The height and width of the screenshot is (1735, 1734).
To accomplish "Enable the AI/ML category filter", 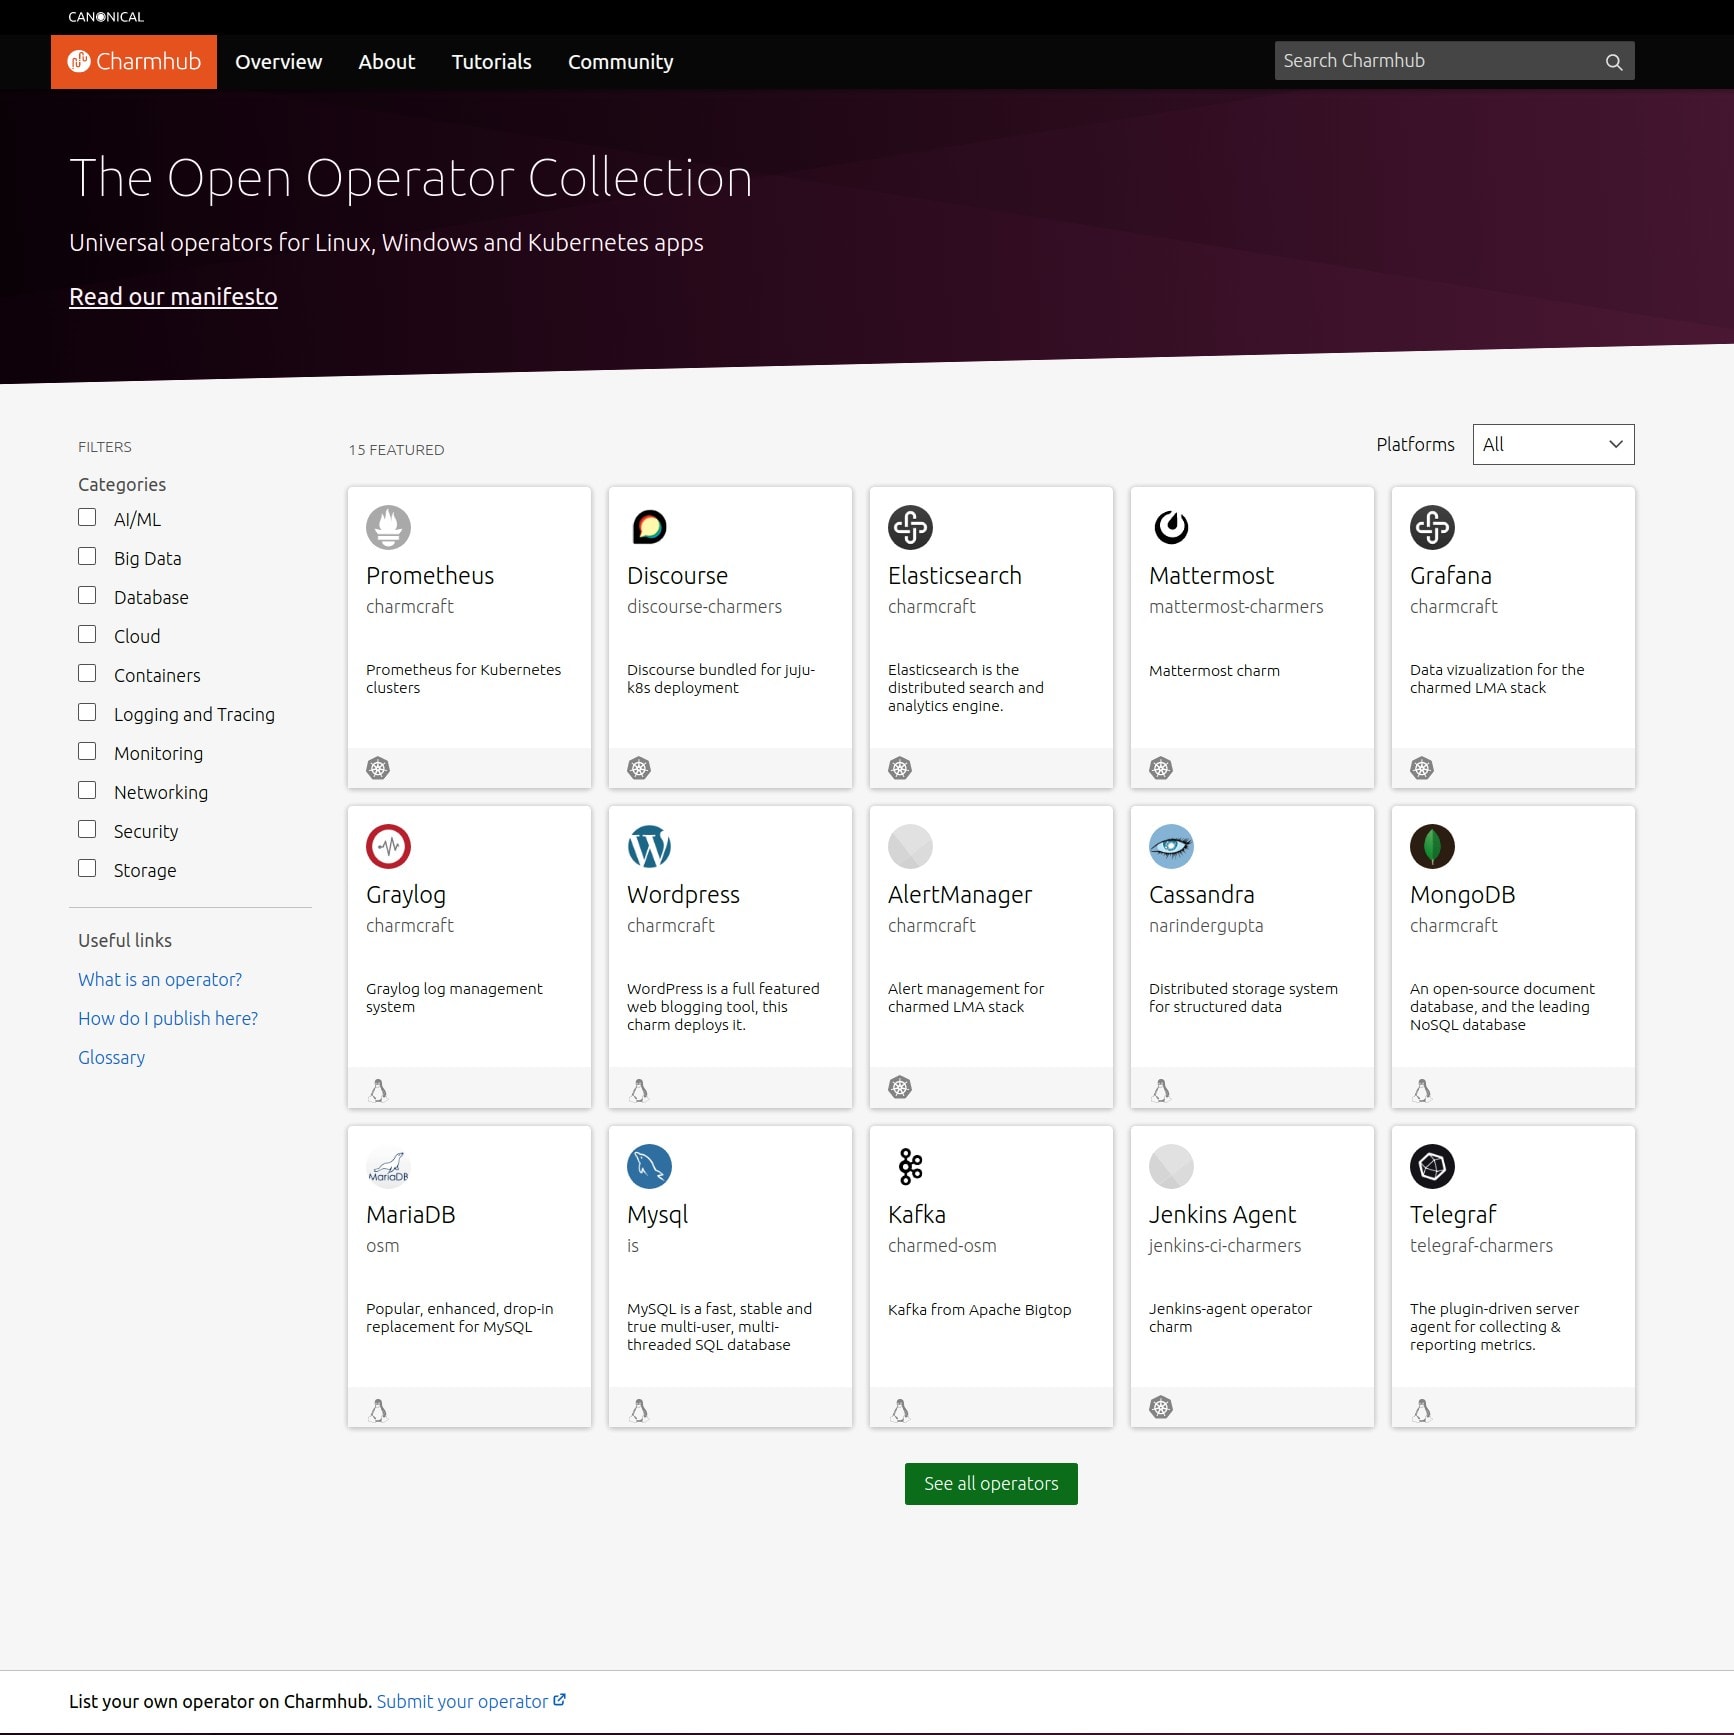I will tap(87, 518).
